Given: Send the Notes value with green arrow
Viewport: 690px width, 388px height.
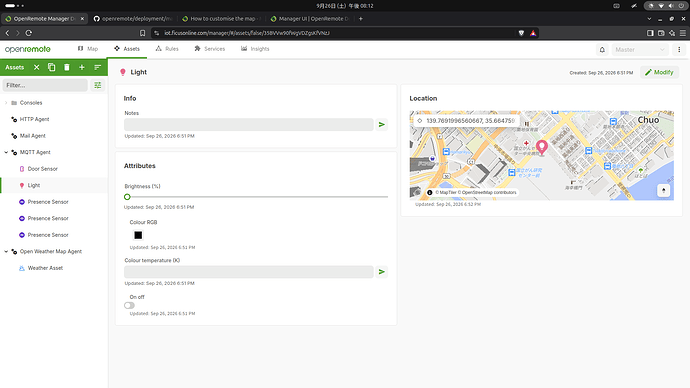Looking at the screenshot, I should pos(382,124).
